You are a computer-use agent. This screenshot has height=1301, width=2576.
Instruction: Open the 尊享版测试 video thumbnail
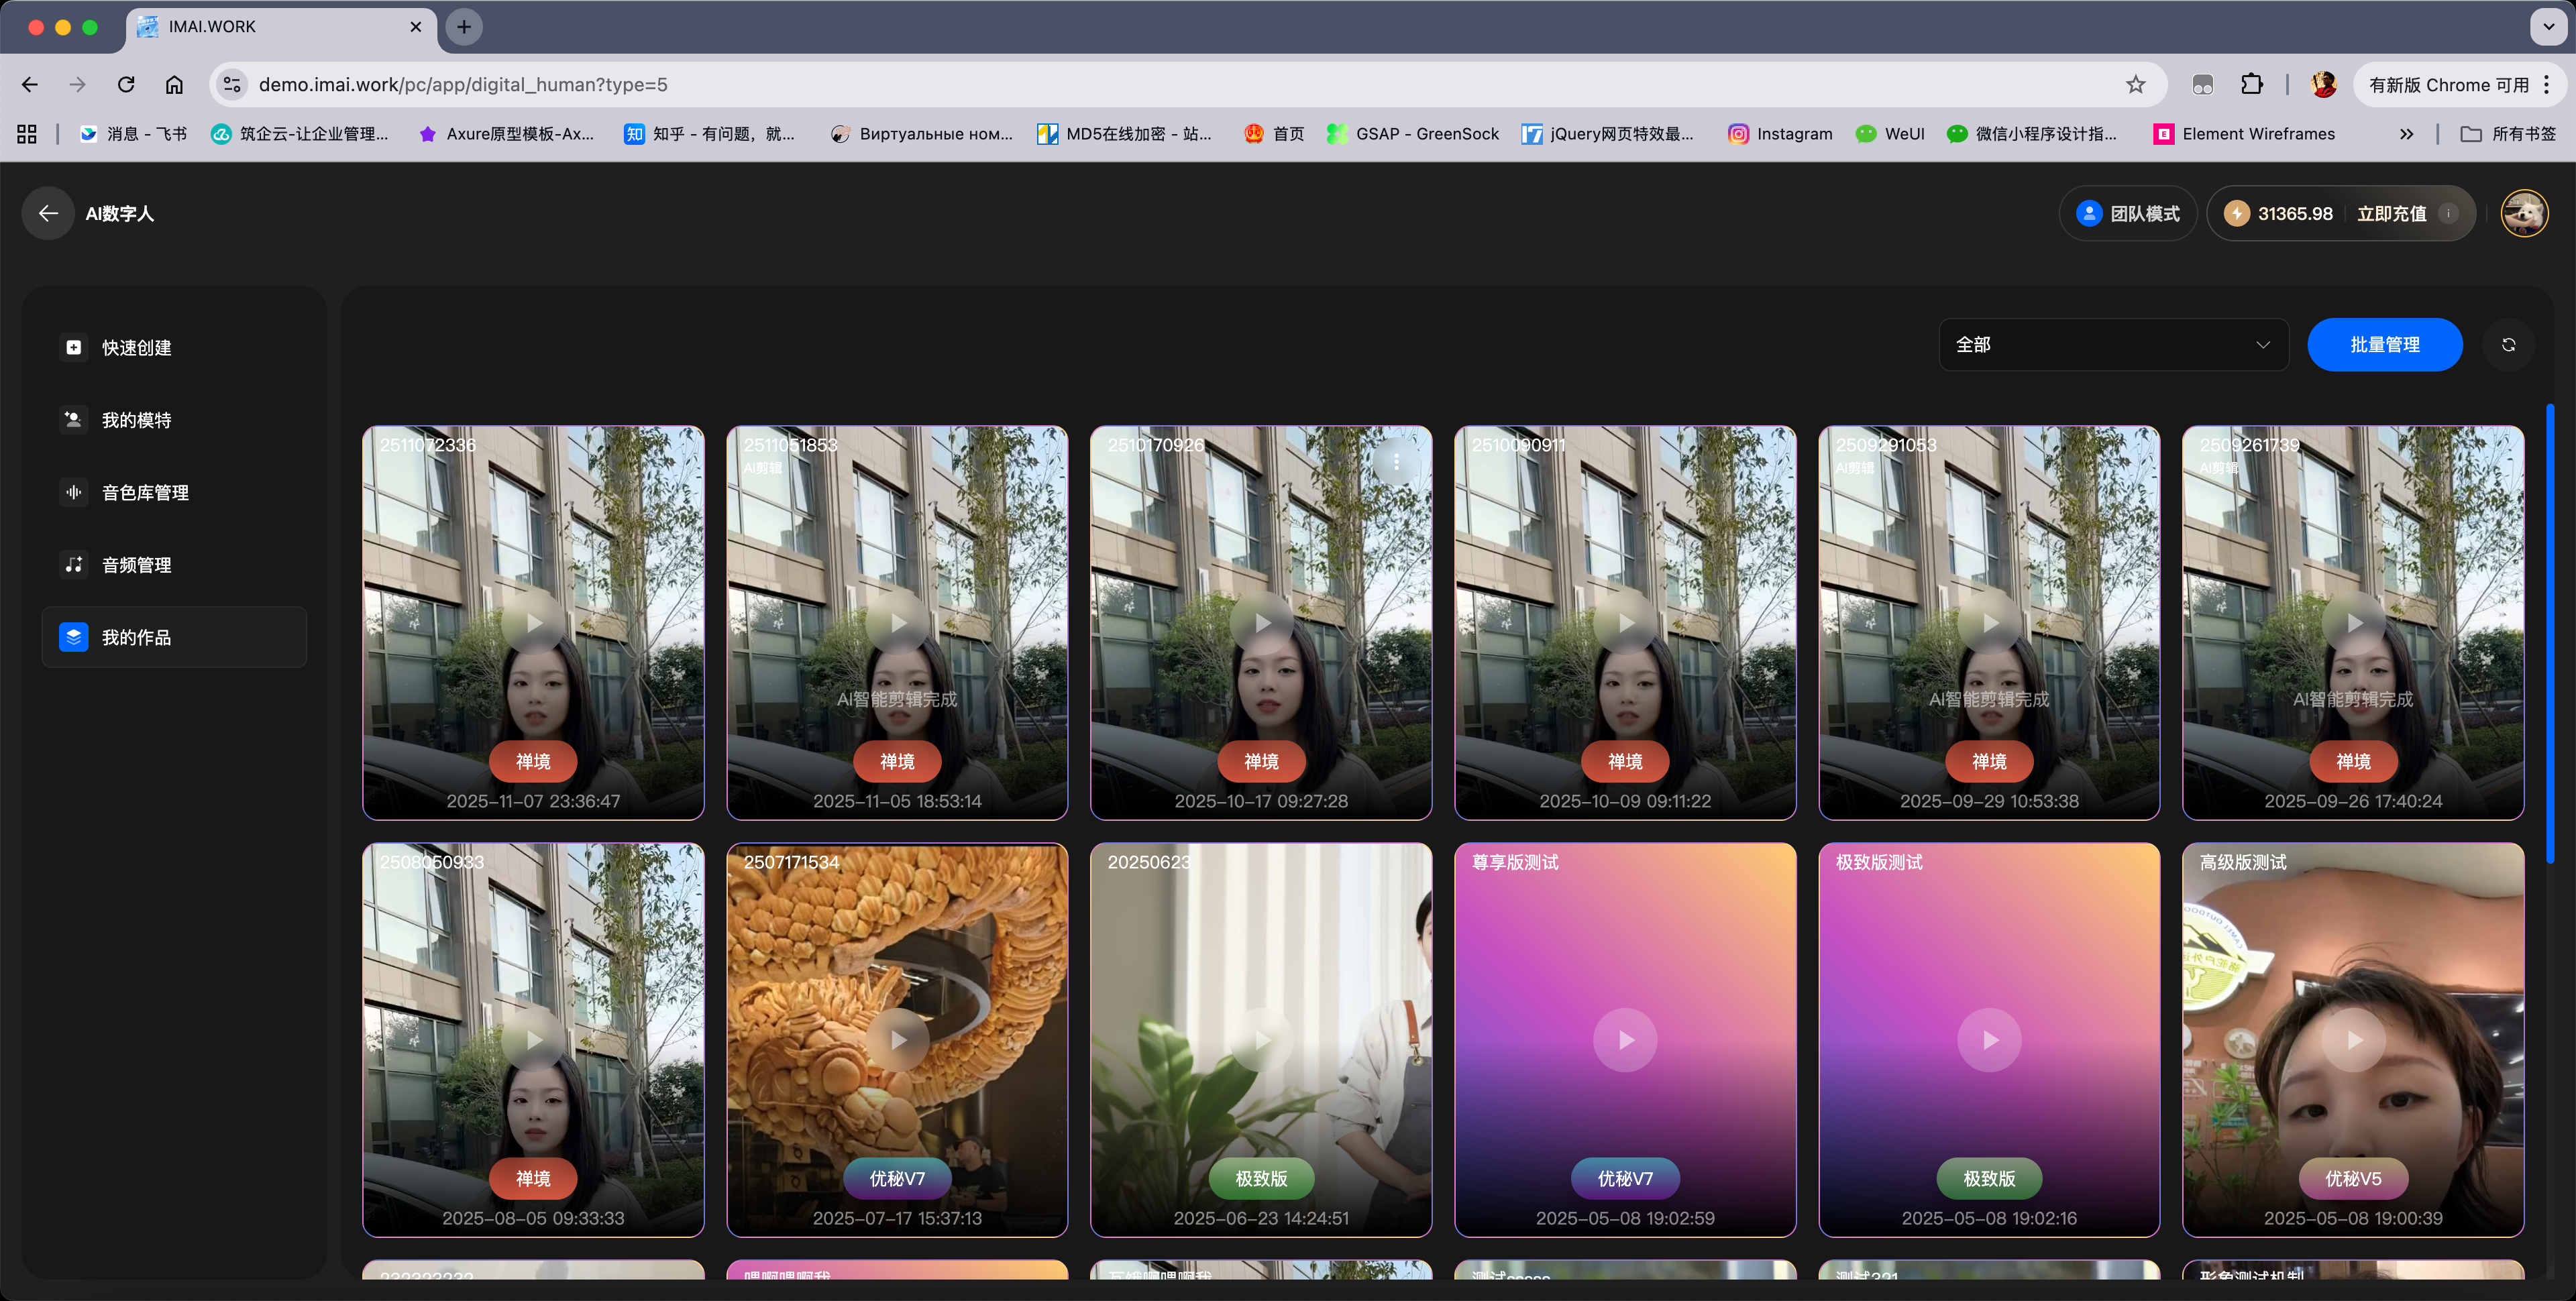tap(1625, 1039)
